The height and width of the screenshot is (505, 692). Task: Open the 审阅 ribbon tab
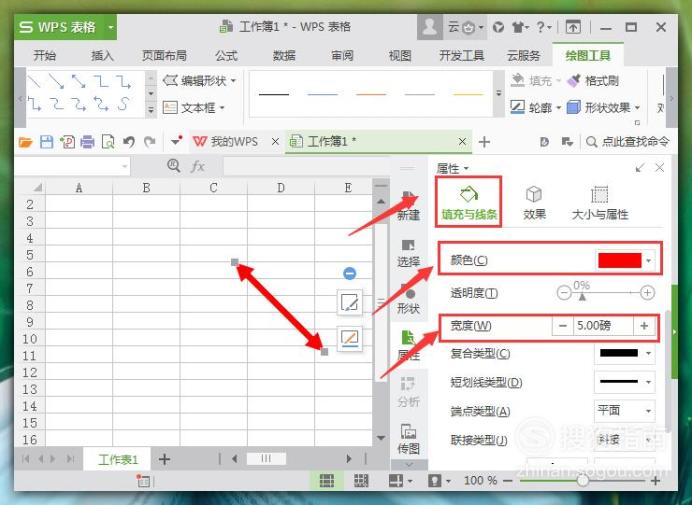pyautogui.click(x=342, y=56)
